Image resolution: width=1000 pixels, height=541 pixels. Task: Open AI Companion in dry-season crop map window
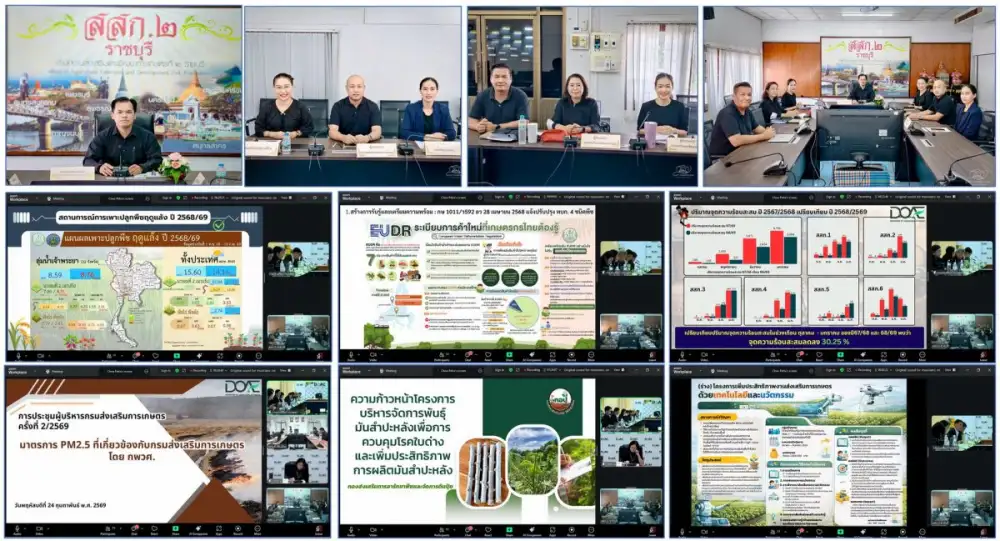coord(200,355)
